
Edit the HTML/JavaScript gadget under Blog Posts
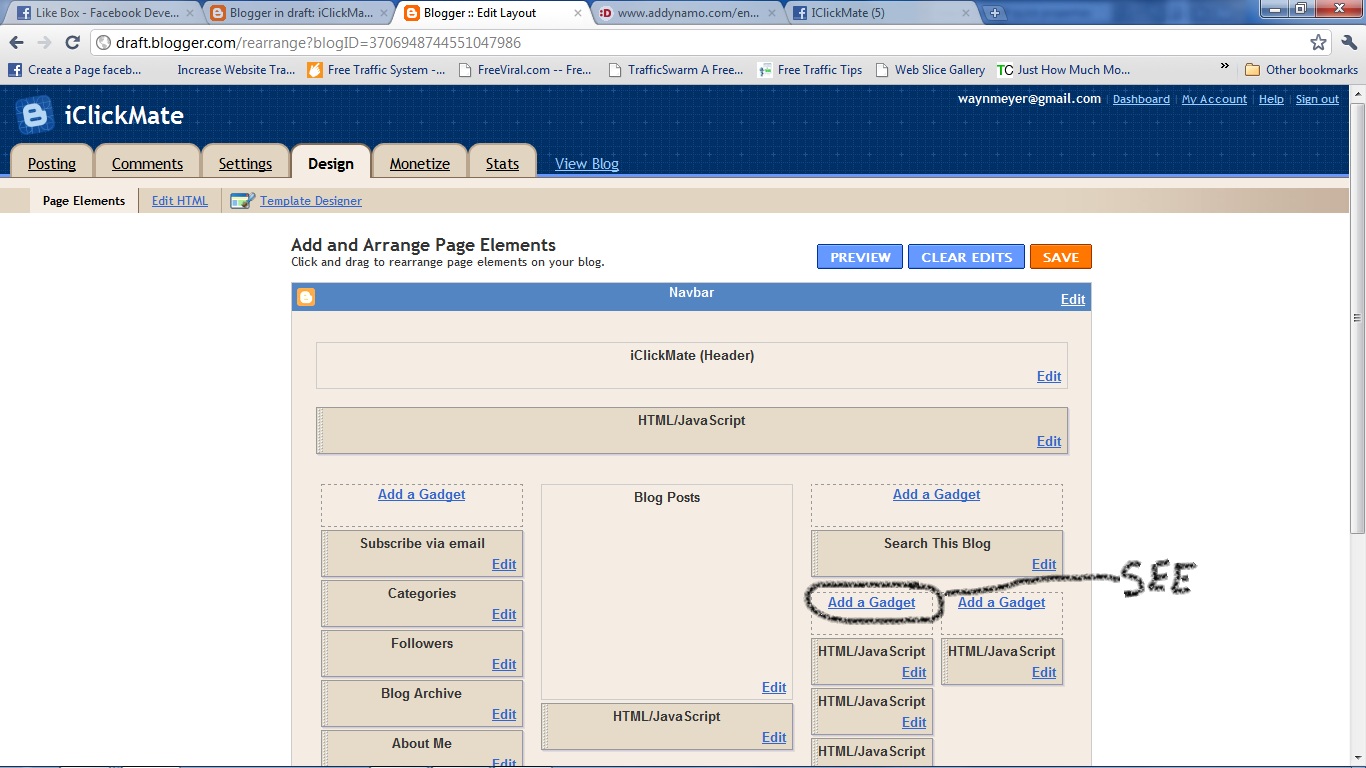[774, 738]
